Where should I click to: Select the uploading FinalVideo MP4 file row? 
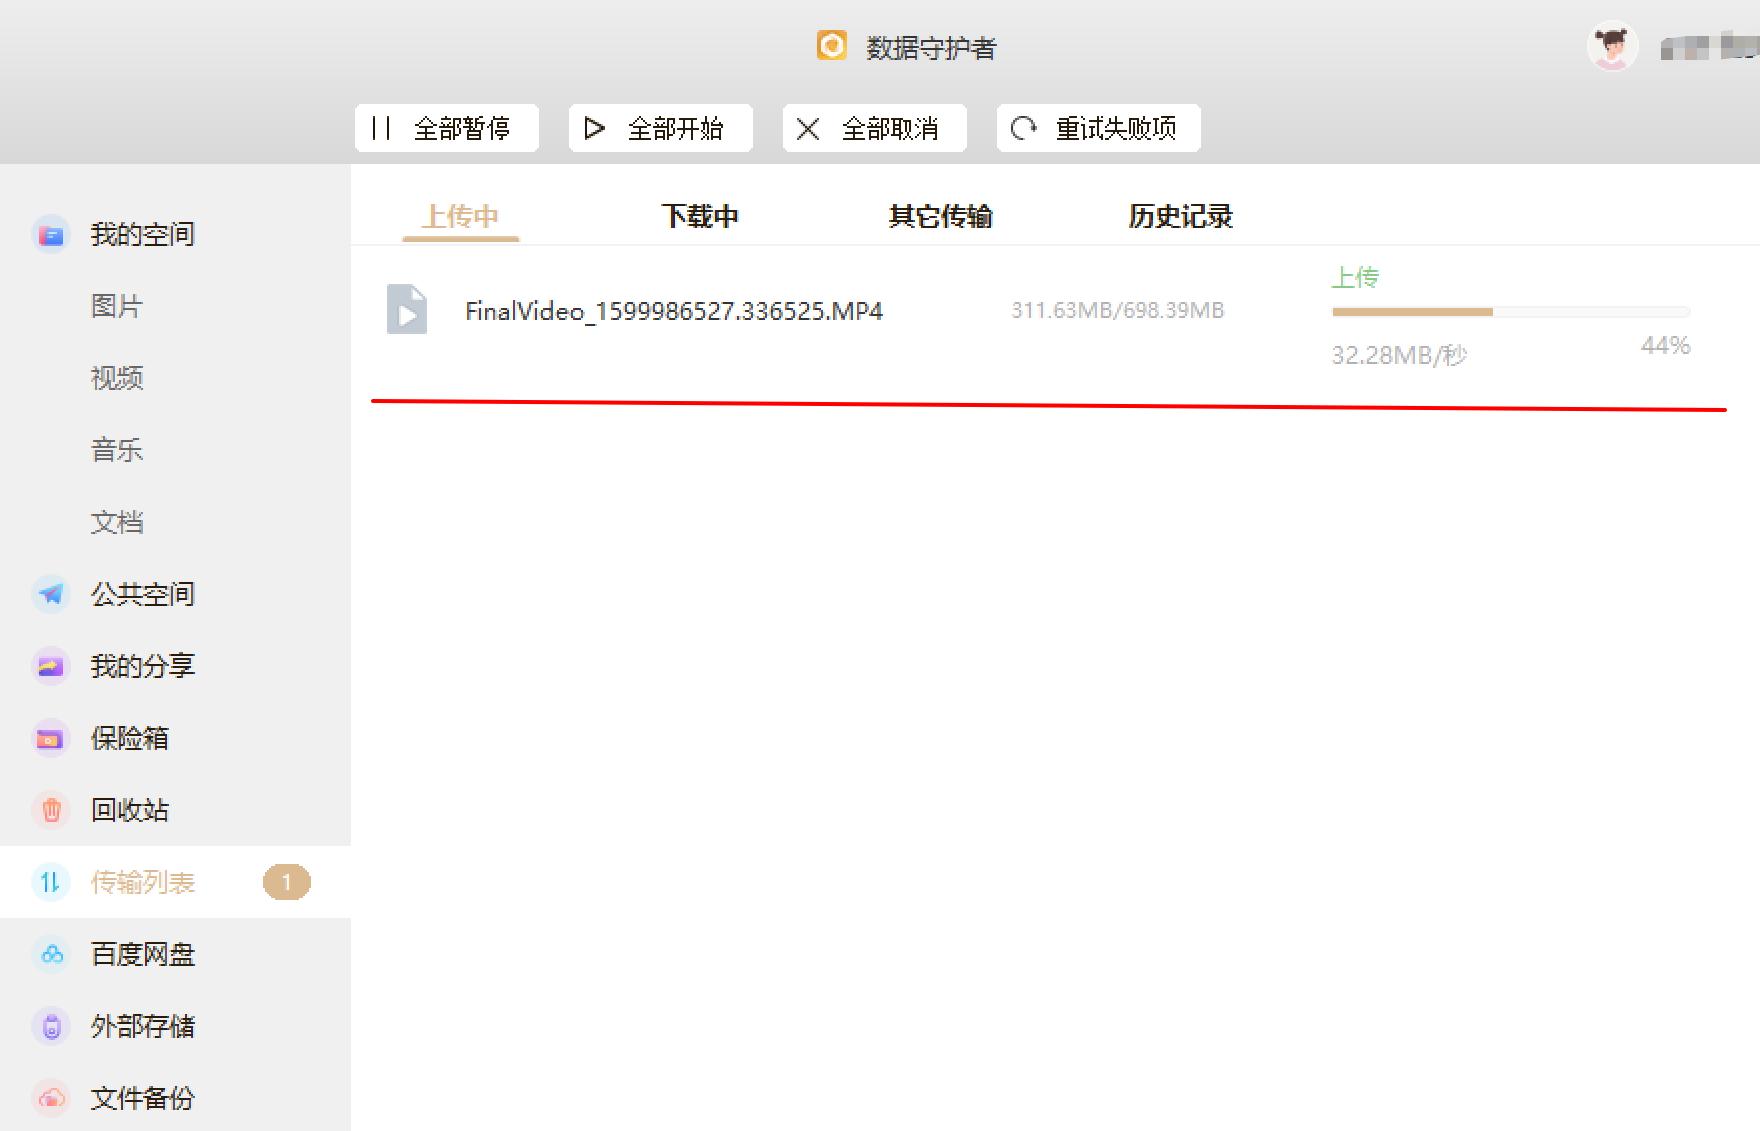pos(673,311)
